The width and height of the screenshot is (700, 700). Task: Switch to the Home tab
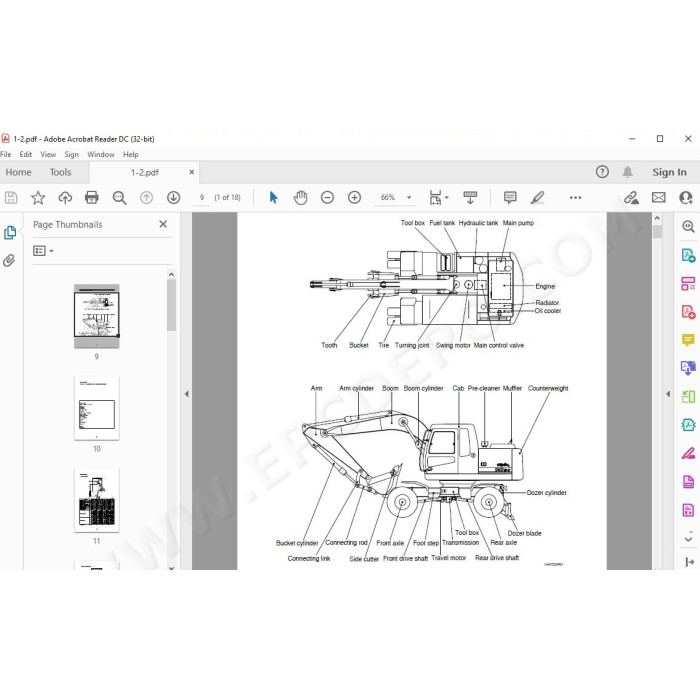coord(18,172)
